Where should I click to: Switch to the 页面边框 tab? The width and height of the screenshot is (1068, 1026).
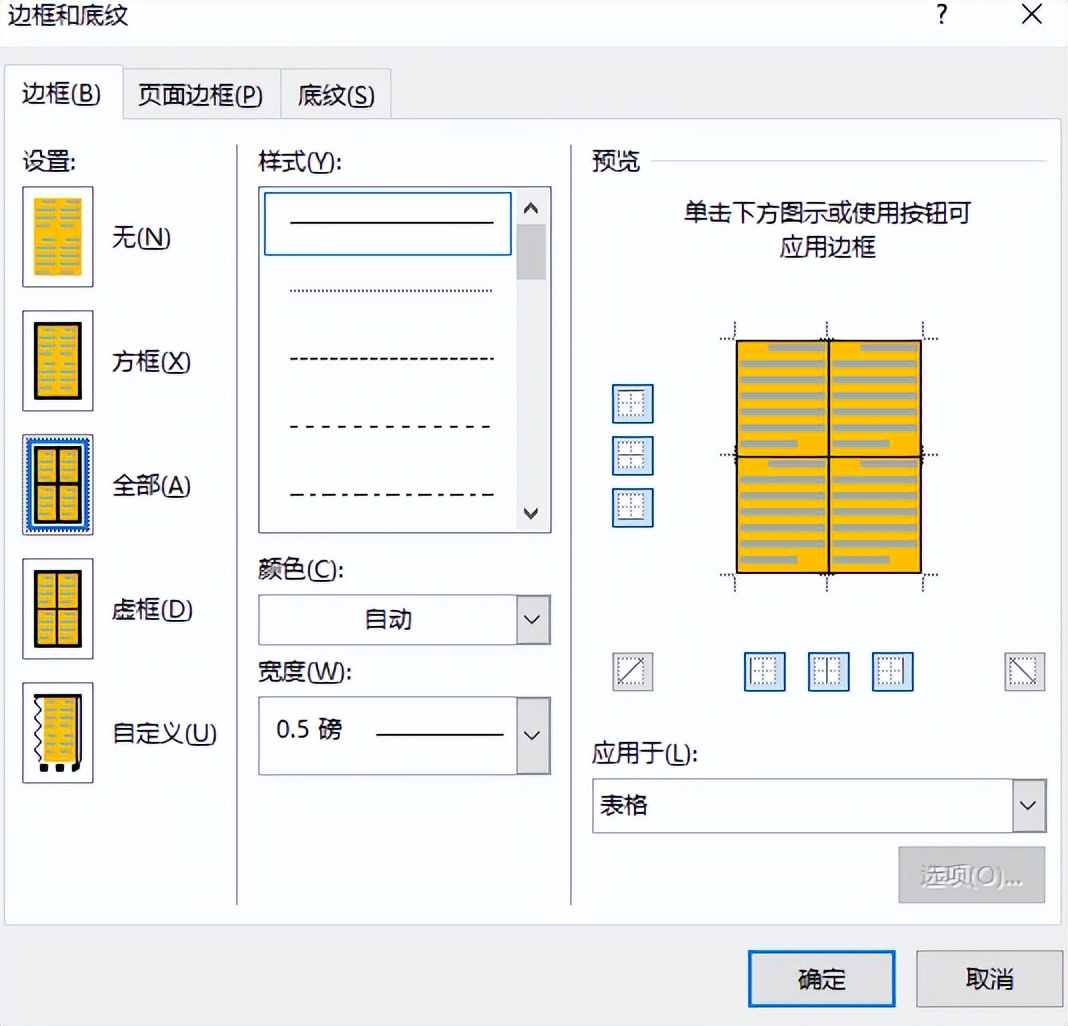click(200, 93)
